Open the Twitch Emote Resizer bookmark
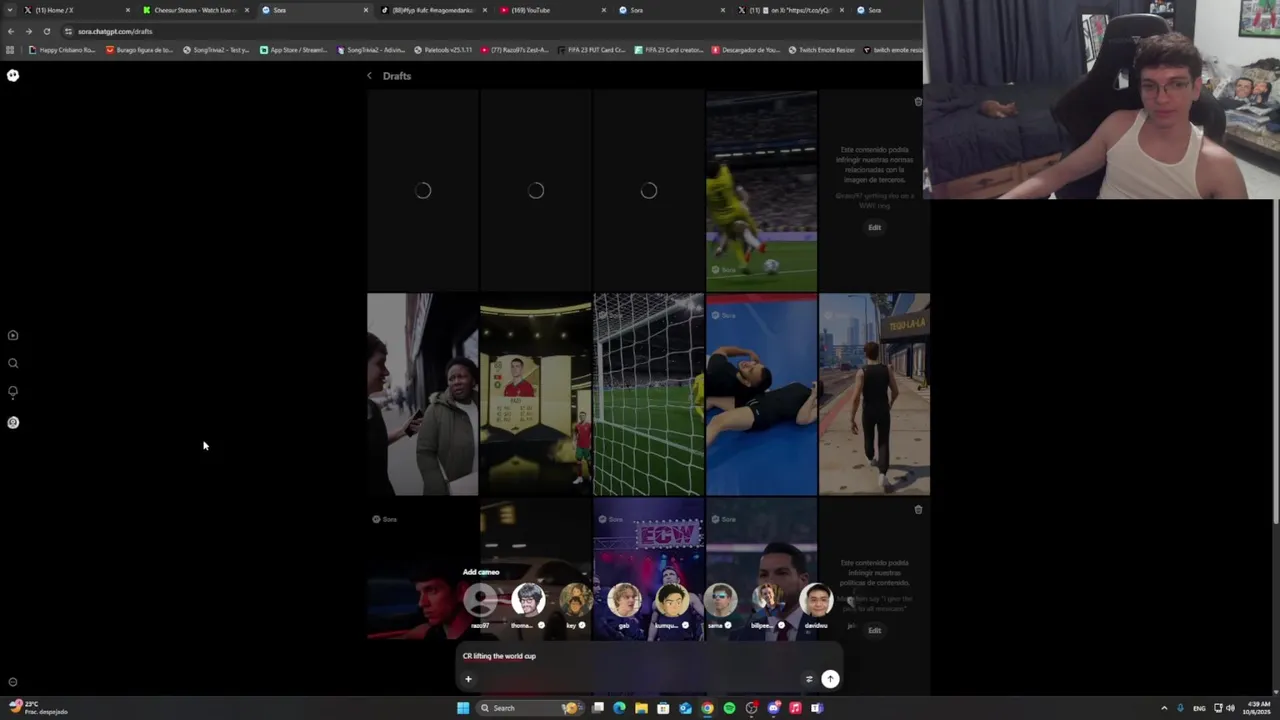Viewport: 1280px width, 720px height. [821, 50]
